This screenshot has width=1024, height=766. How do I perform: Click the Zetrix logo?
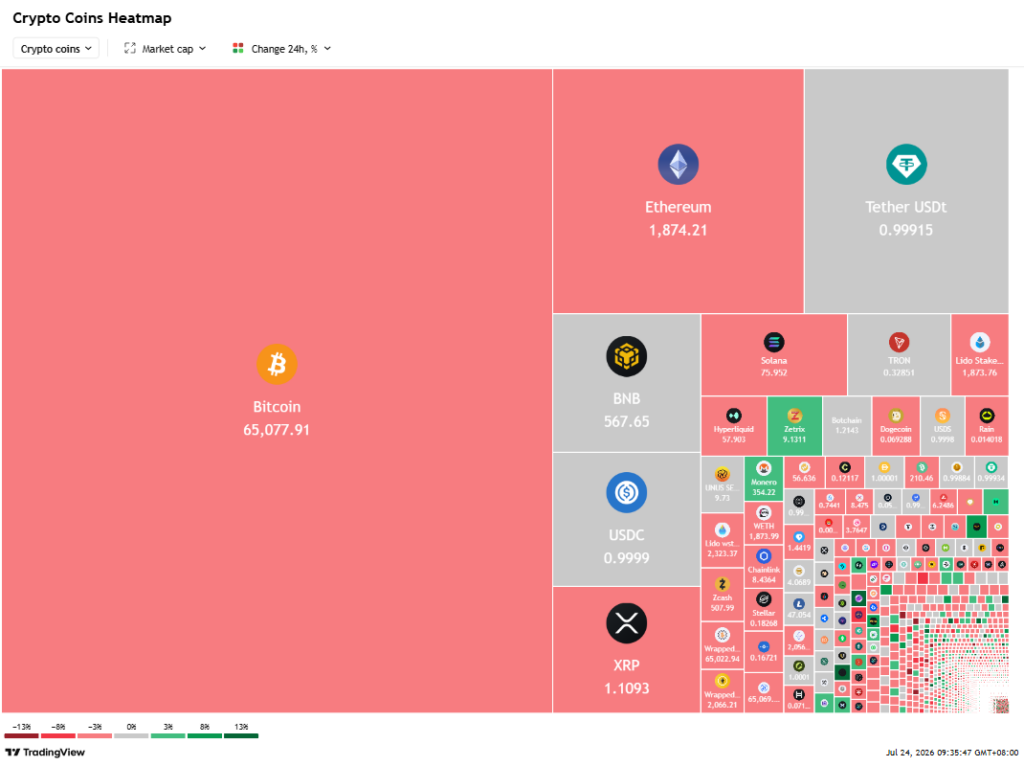tap(794, 415)
